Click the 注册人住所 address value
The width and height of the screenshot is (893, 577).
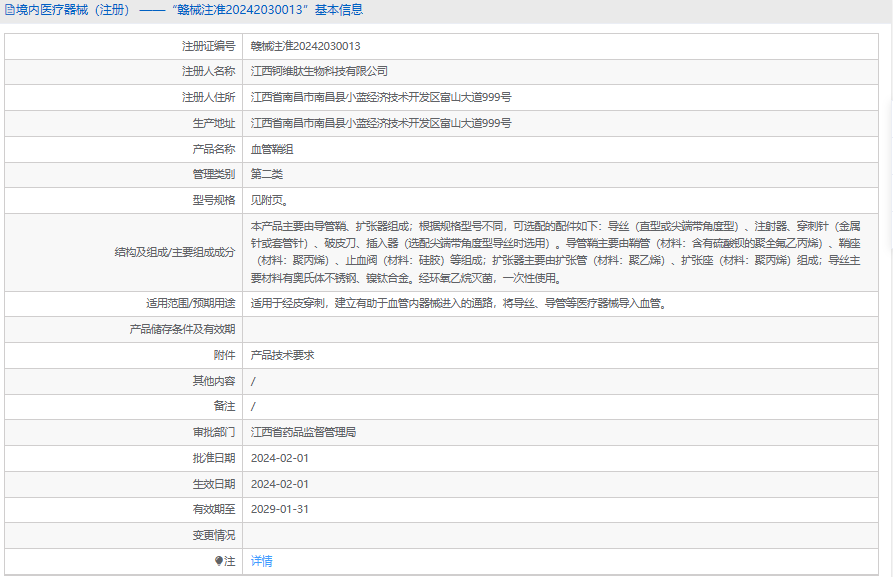click(x=381, y=97)
